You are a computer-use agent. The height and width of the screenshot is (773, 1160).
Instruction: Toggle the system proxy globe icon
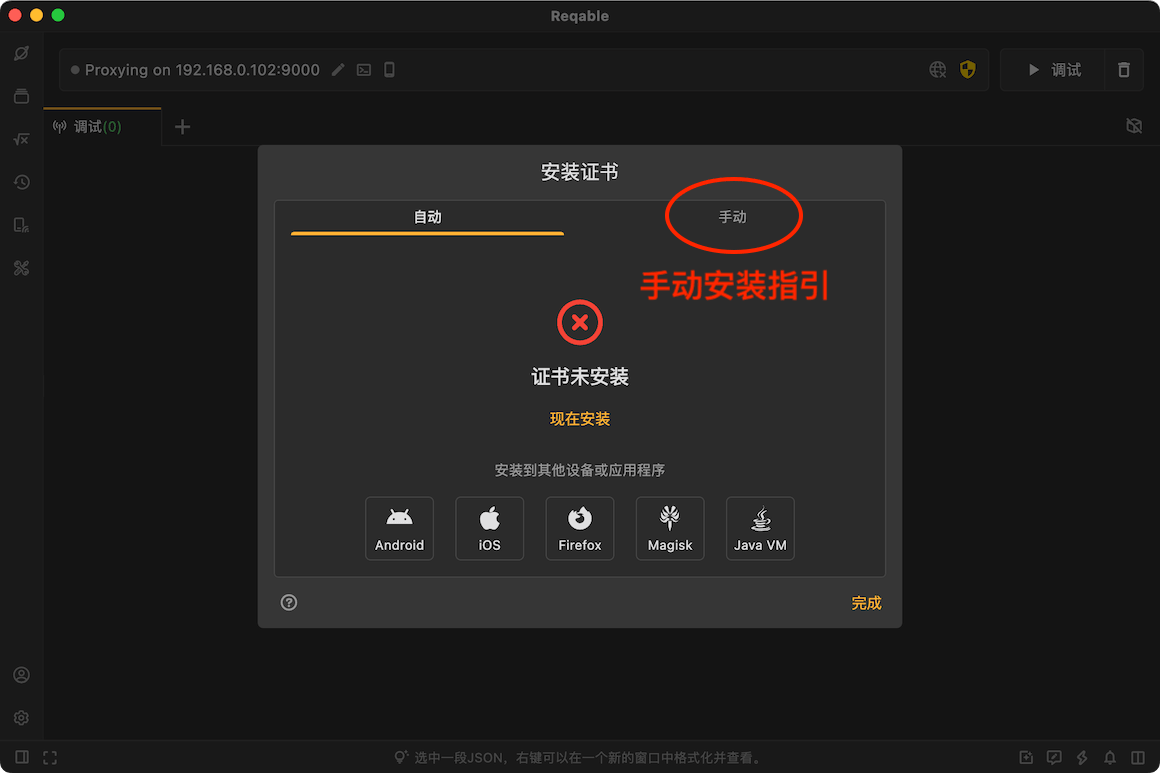937,70
